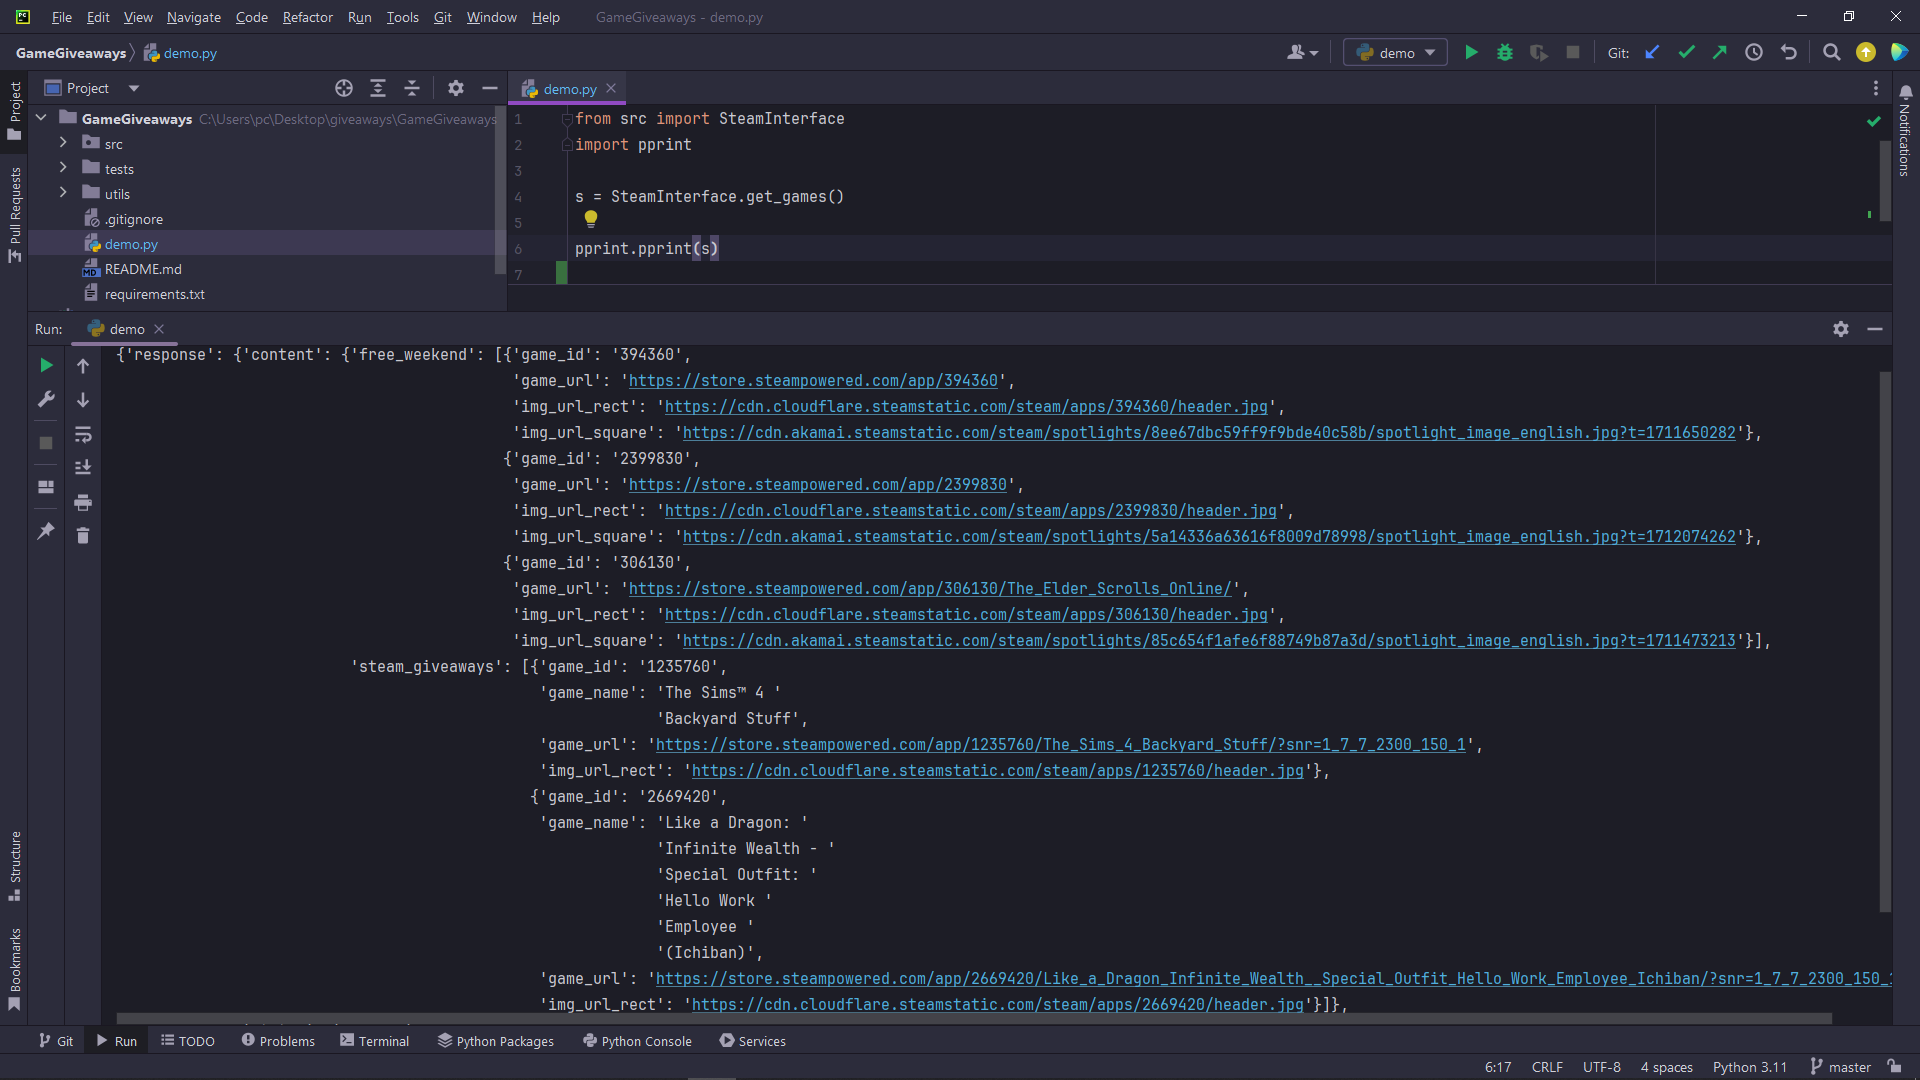The height and width of the screenshot is (1080, 1920).
Task: Open Git history clock icon
Action: point(1754,53)
